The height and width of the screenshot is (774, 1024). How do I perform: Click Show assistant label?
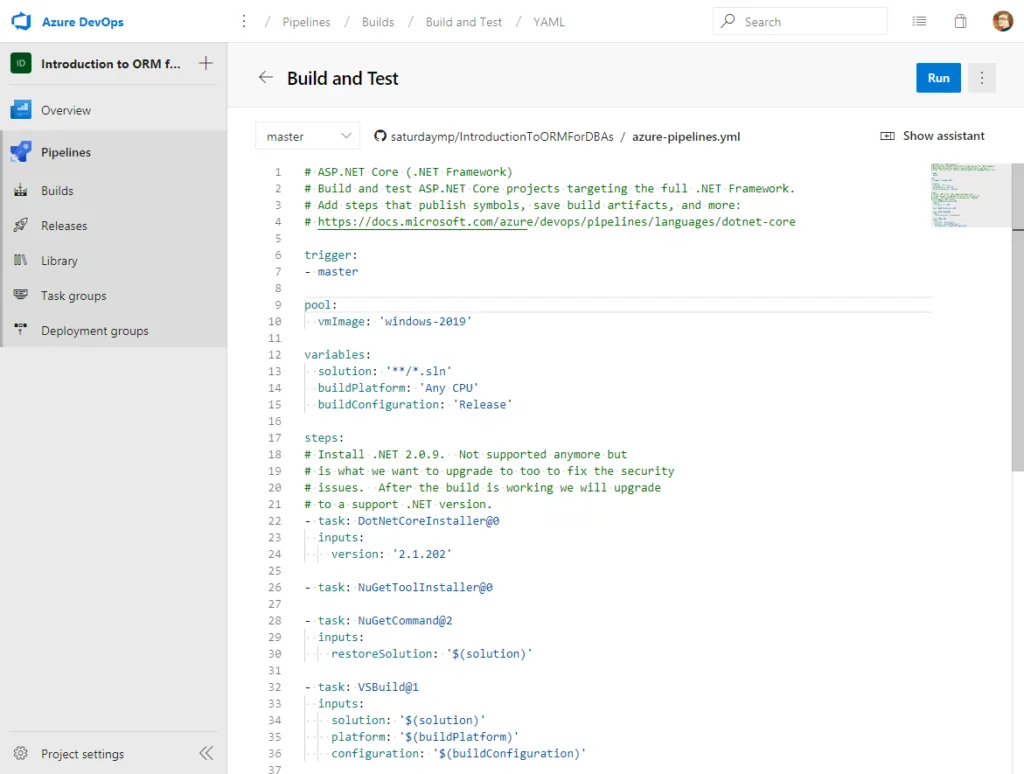point(943,136)
